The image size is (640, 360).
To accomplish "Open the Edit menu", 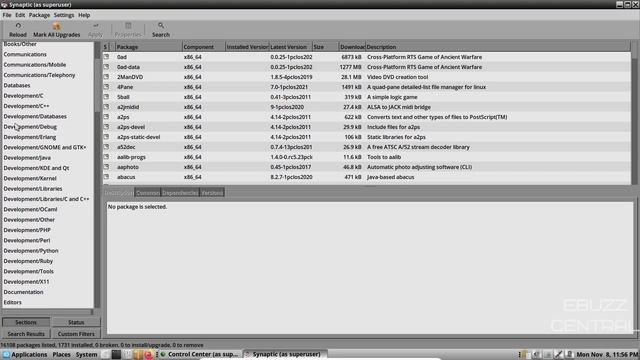I will (20, 15).
